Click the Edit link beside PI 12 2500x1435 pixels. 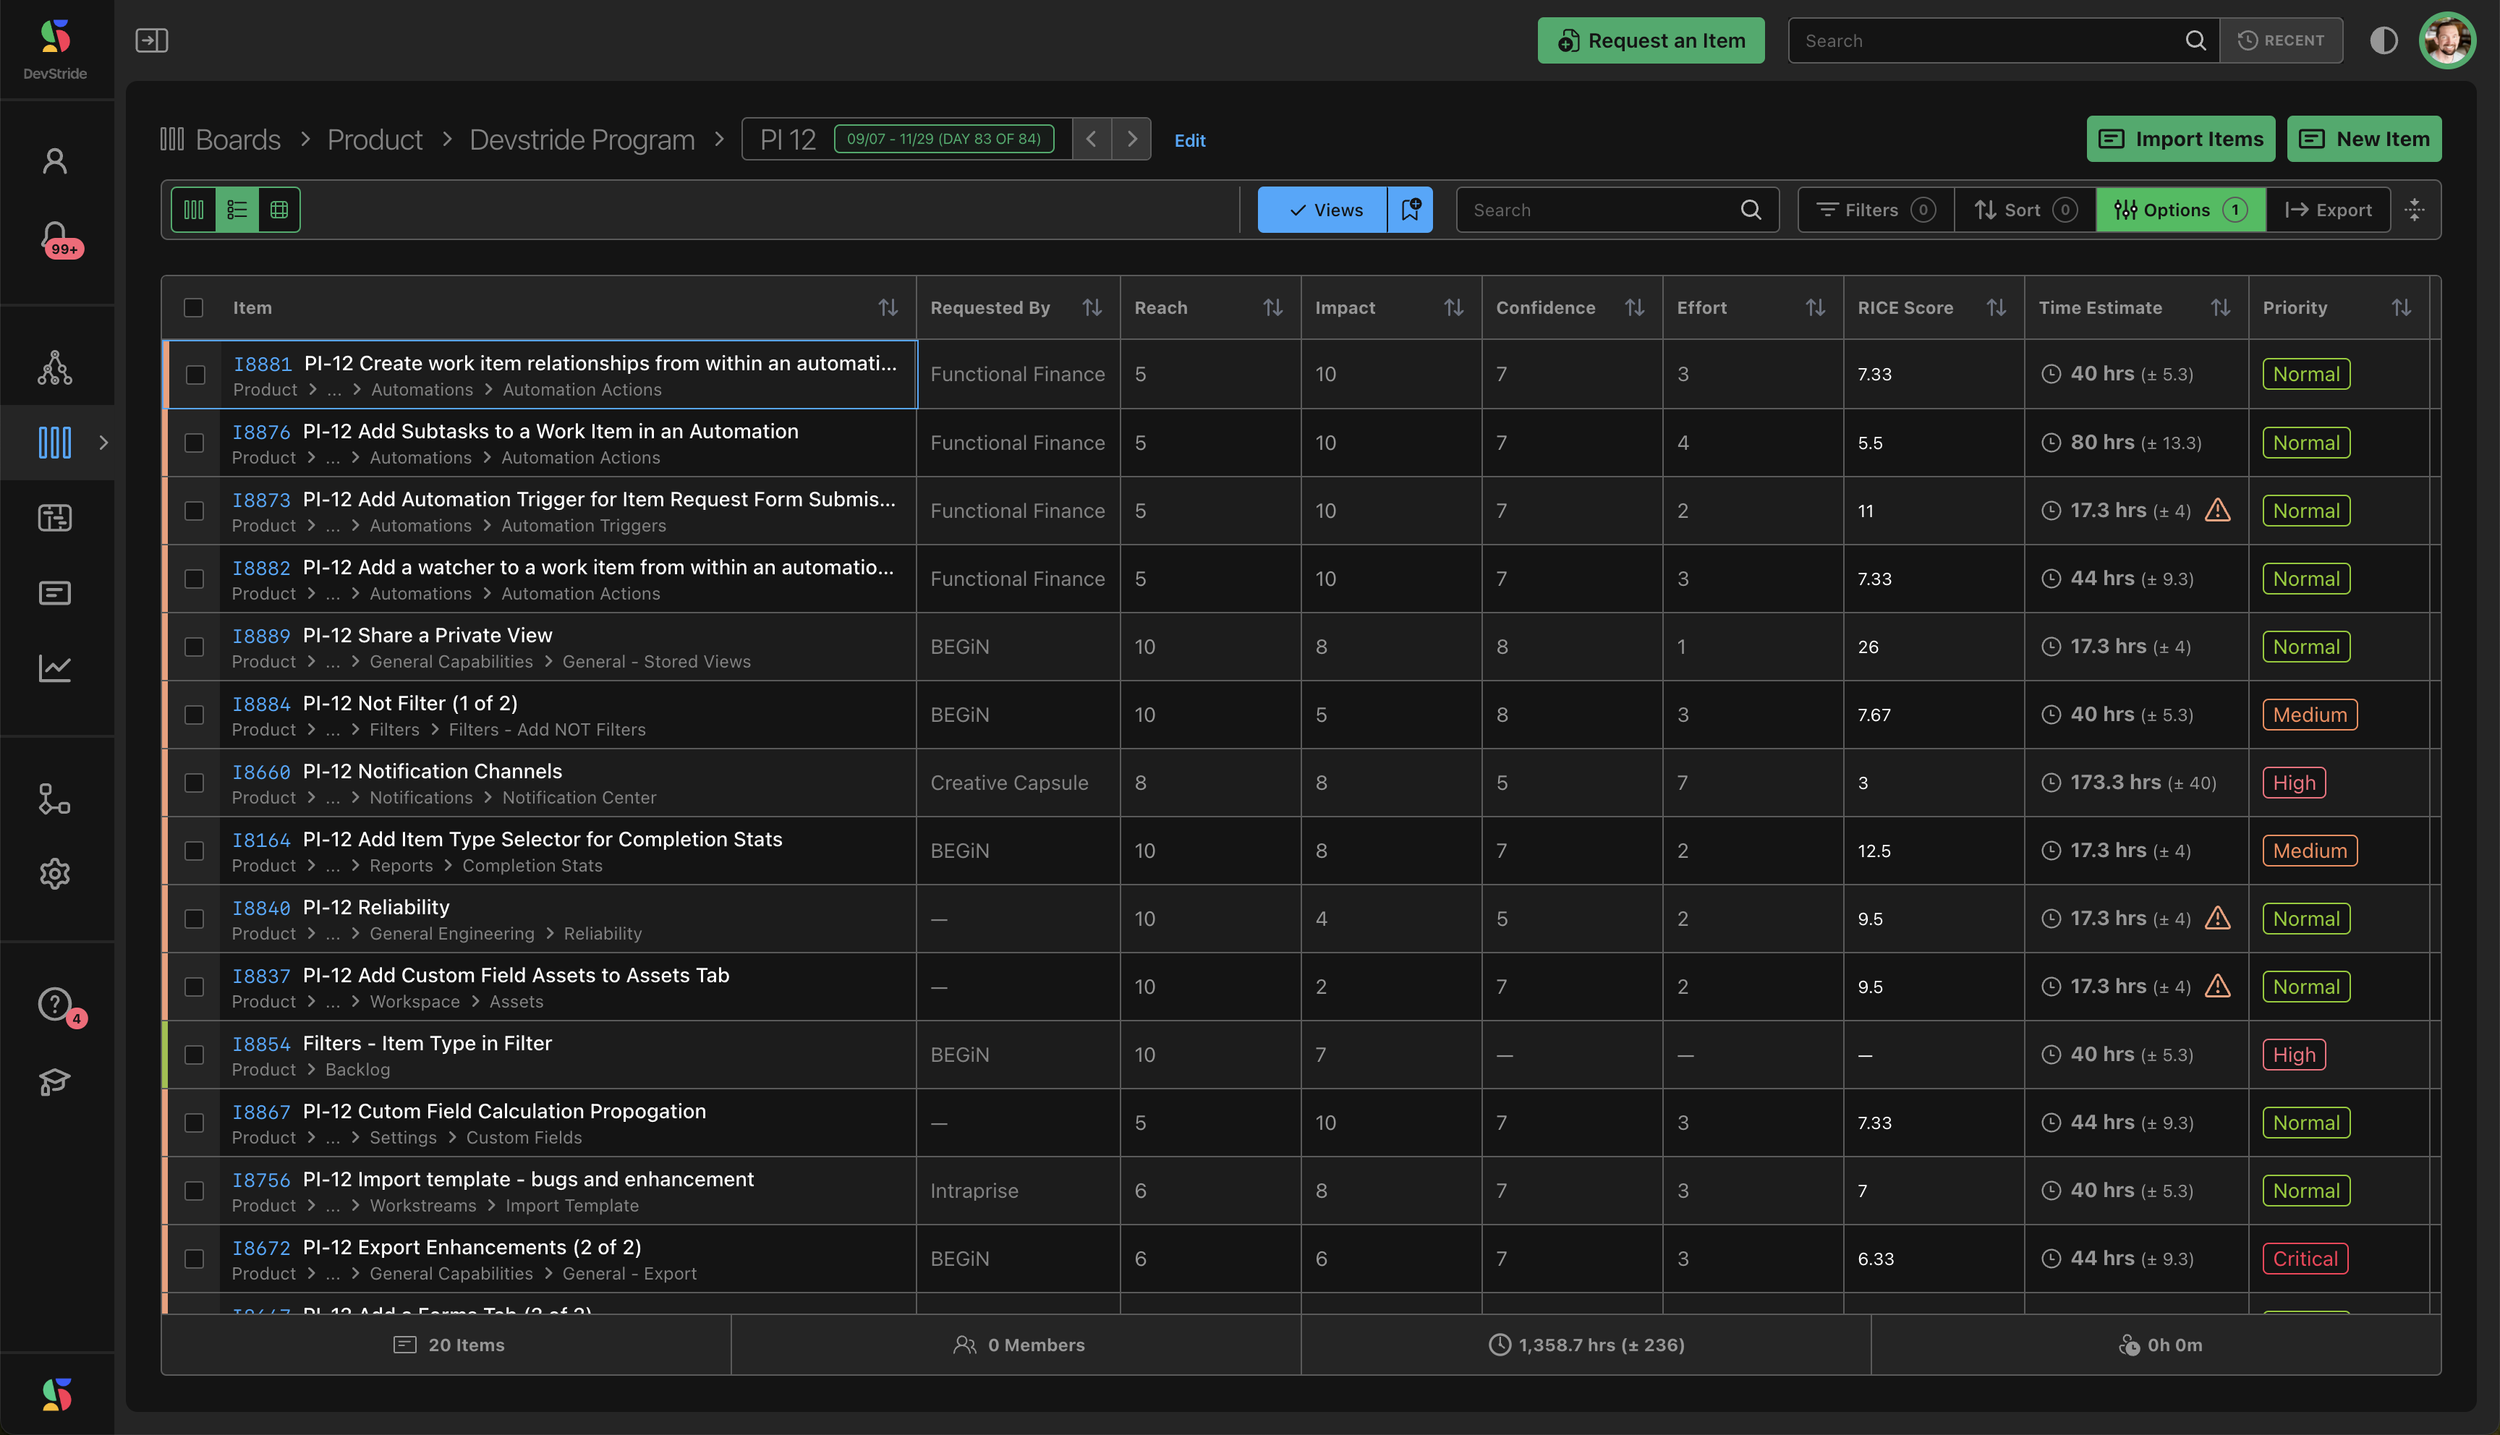click(x=1189, y=140)
